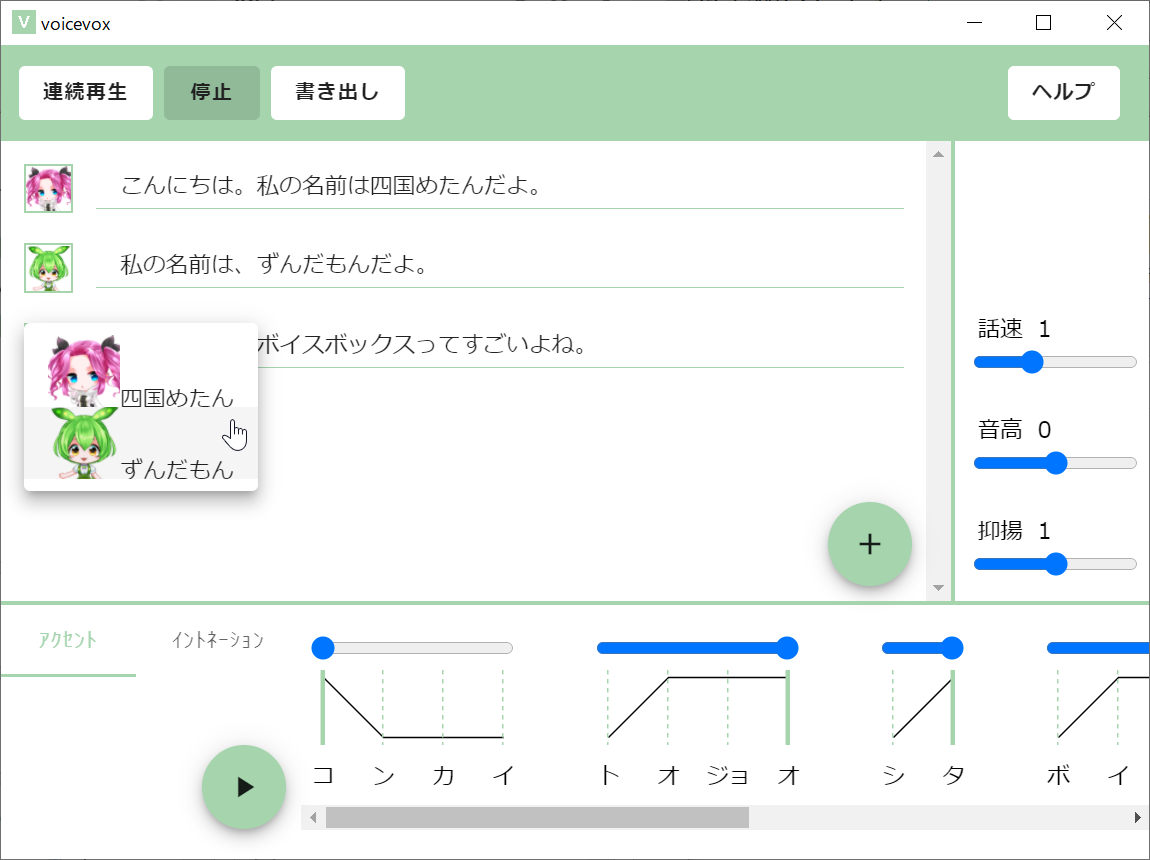Open the ヘルプ help button
The image size is (1150, 860).
coord(1063,92)
